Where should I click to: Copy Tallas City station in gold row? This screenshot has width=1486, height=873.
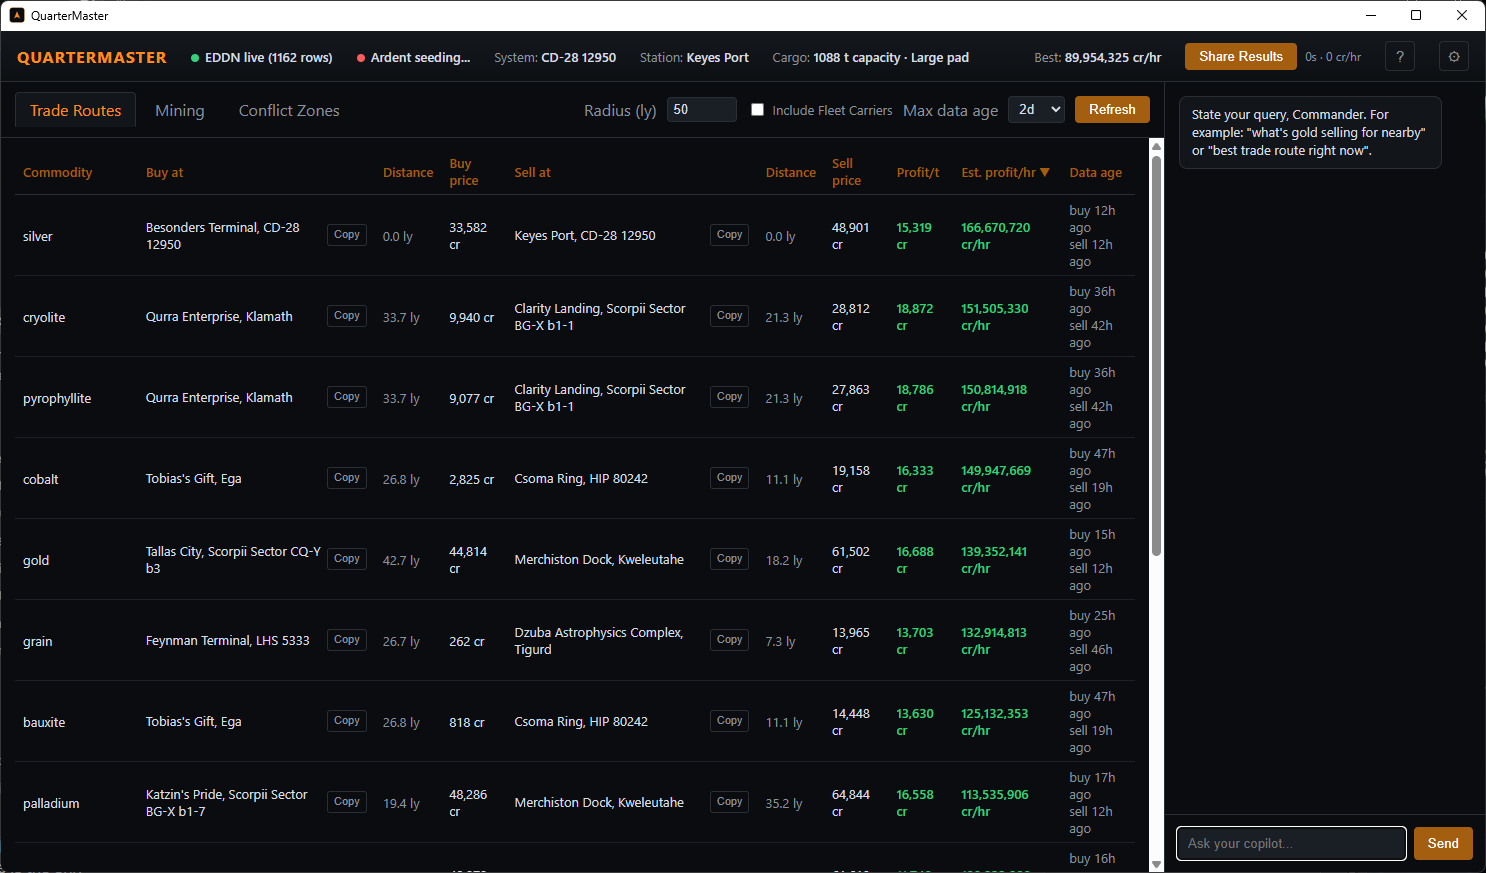[x=347, y=559]
